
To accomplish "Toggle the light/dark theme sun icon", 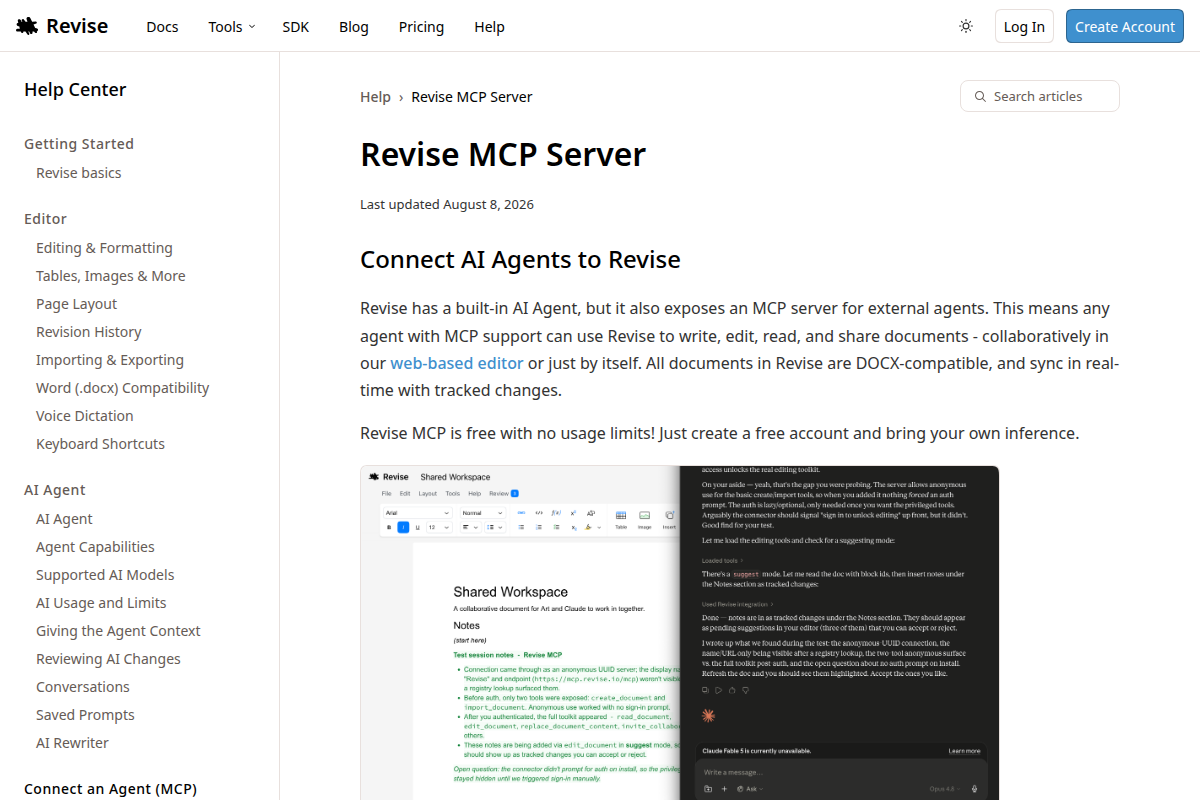I will point(966,26).
